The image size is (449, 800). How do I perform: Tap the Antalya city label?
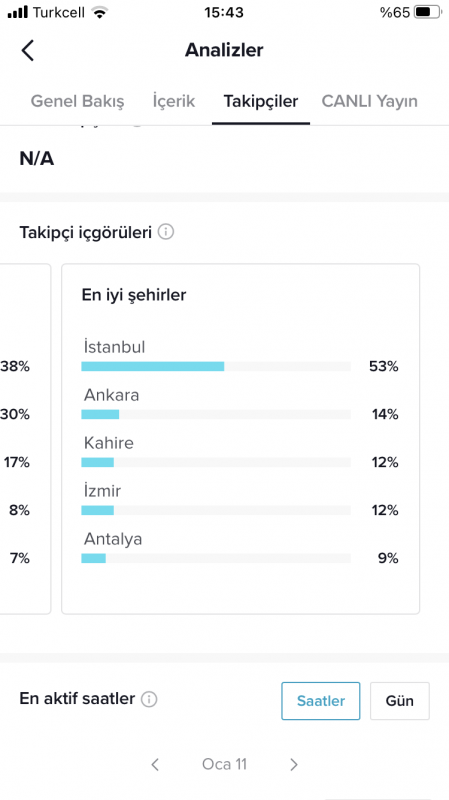113,539
